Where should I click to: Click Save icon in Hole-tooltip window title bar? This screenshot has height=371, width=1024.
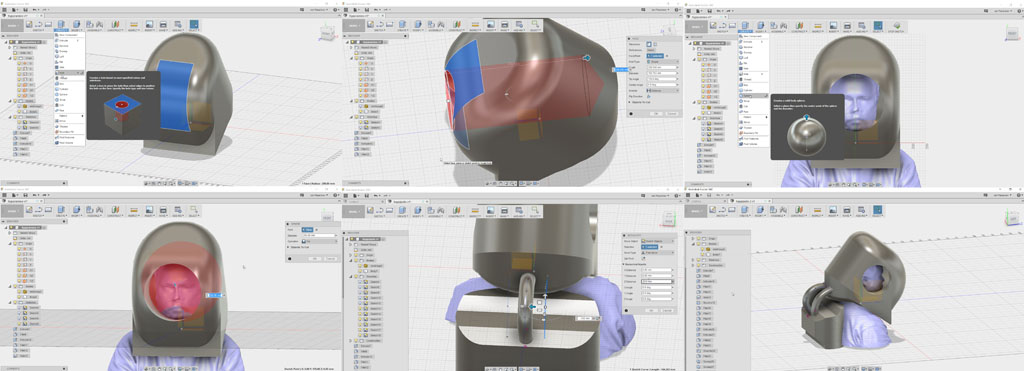[25, 10]
